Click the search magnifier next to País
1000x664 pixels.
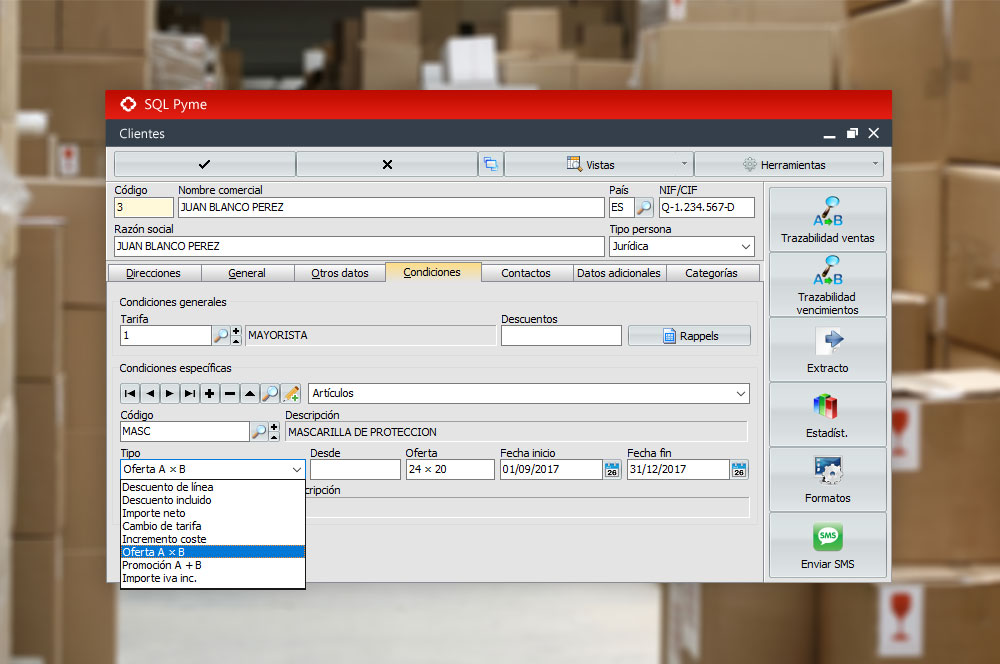pos(645,208)
